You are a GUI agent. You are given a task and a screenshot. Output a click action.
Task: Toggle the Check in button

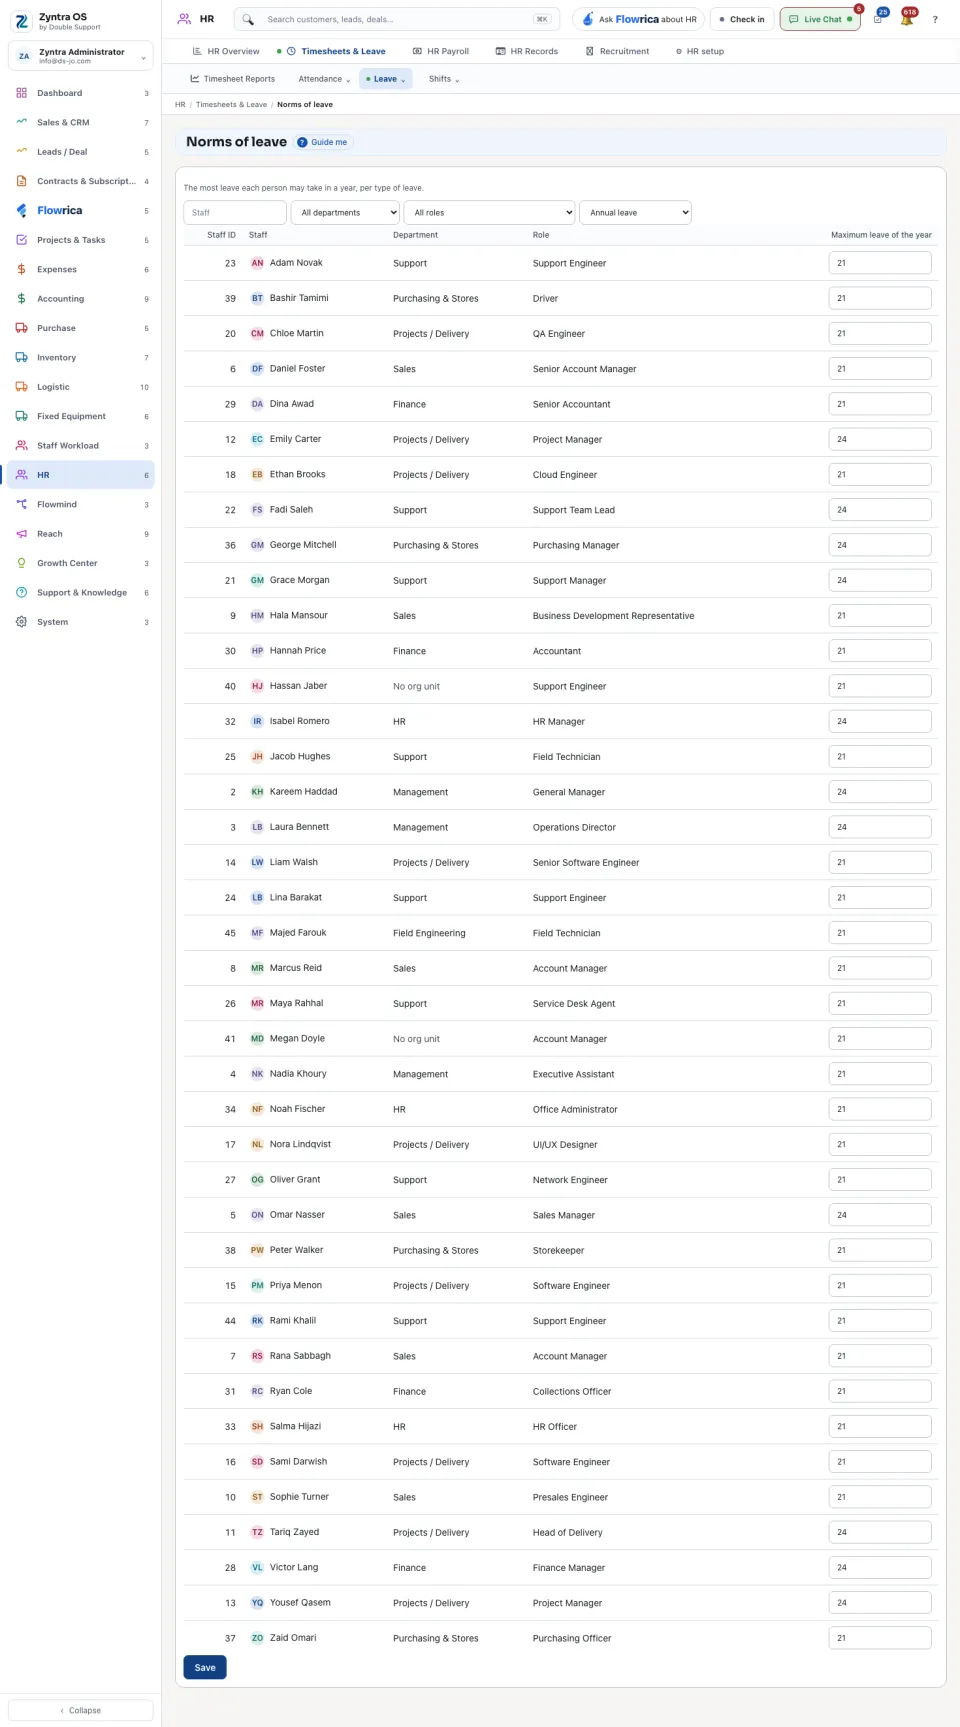pyautogui.click(x=742, y=19)
